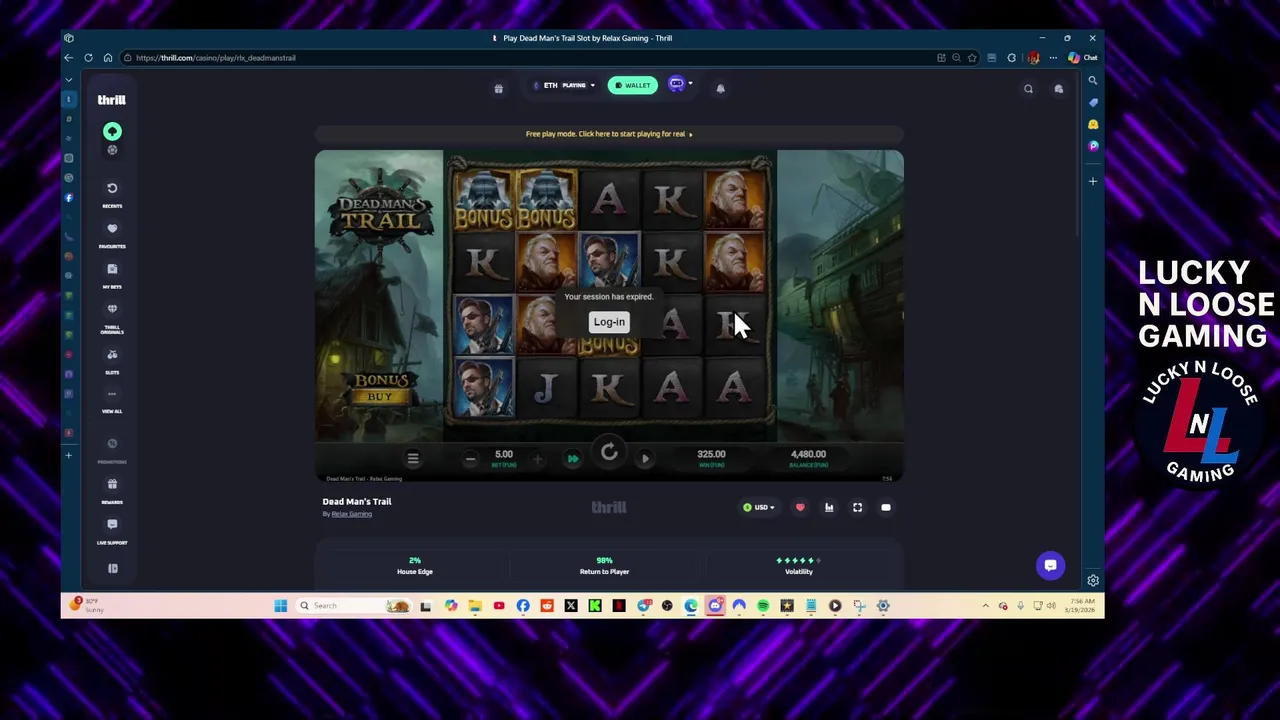
Task: Add a browser sidebar app with plus
Action: point(1093,182)
